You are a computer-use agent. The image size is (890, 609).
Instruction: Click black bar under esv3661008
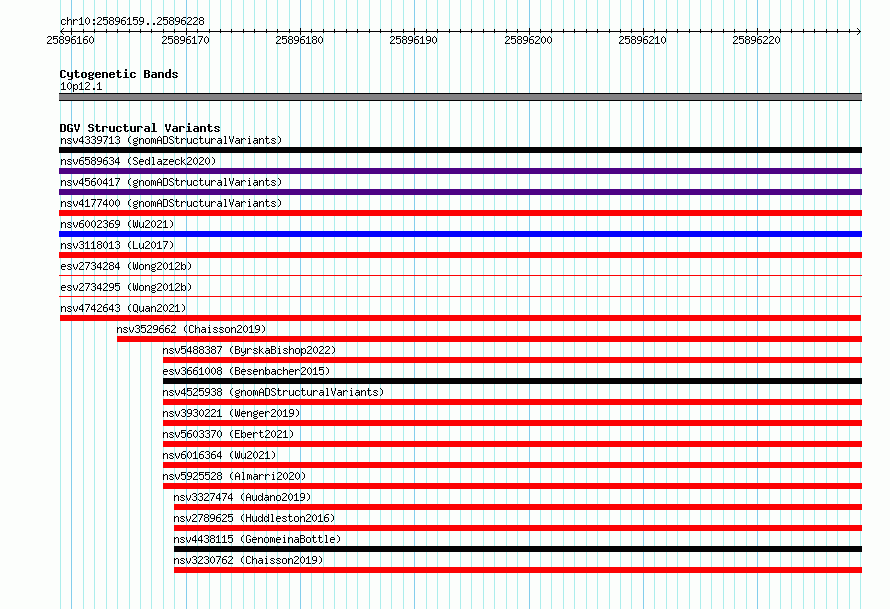tap(513, 381)
